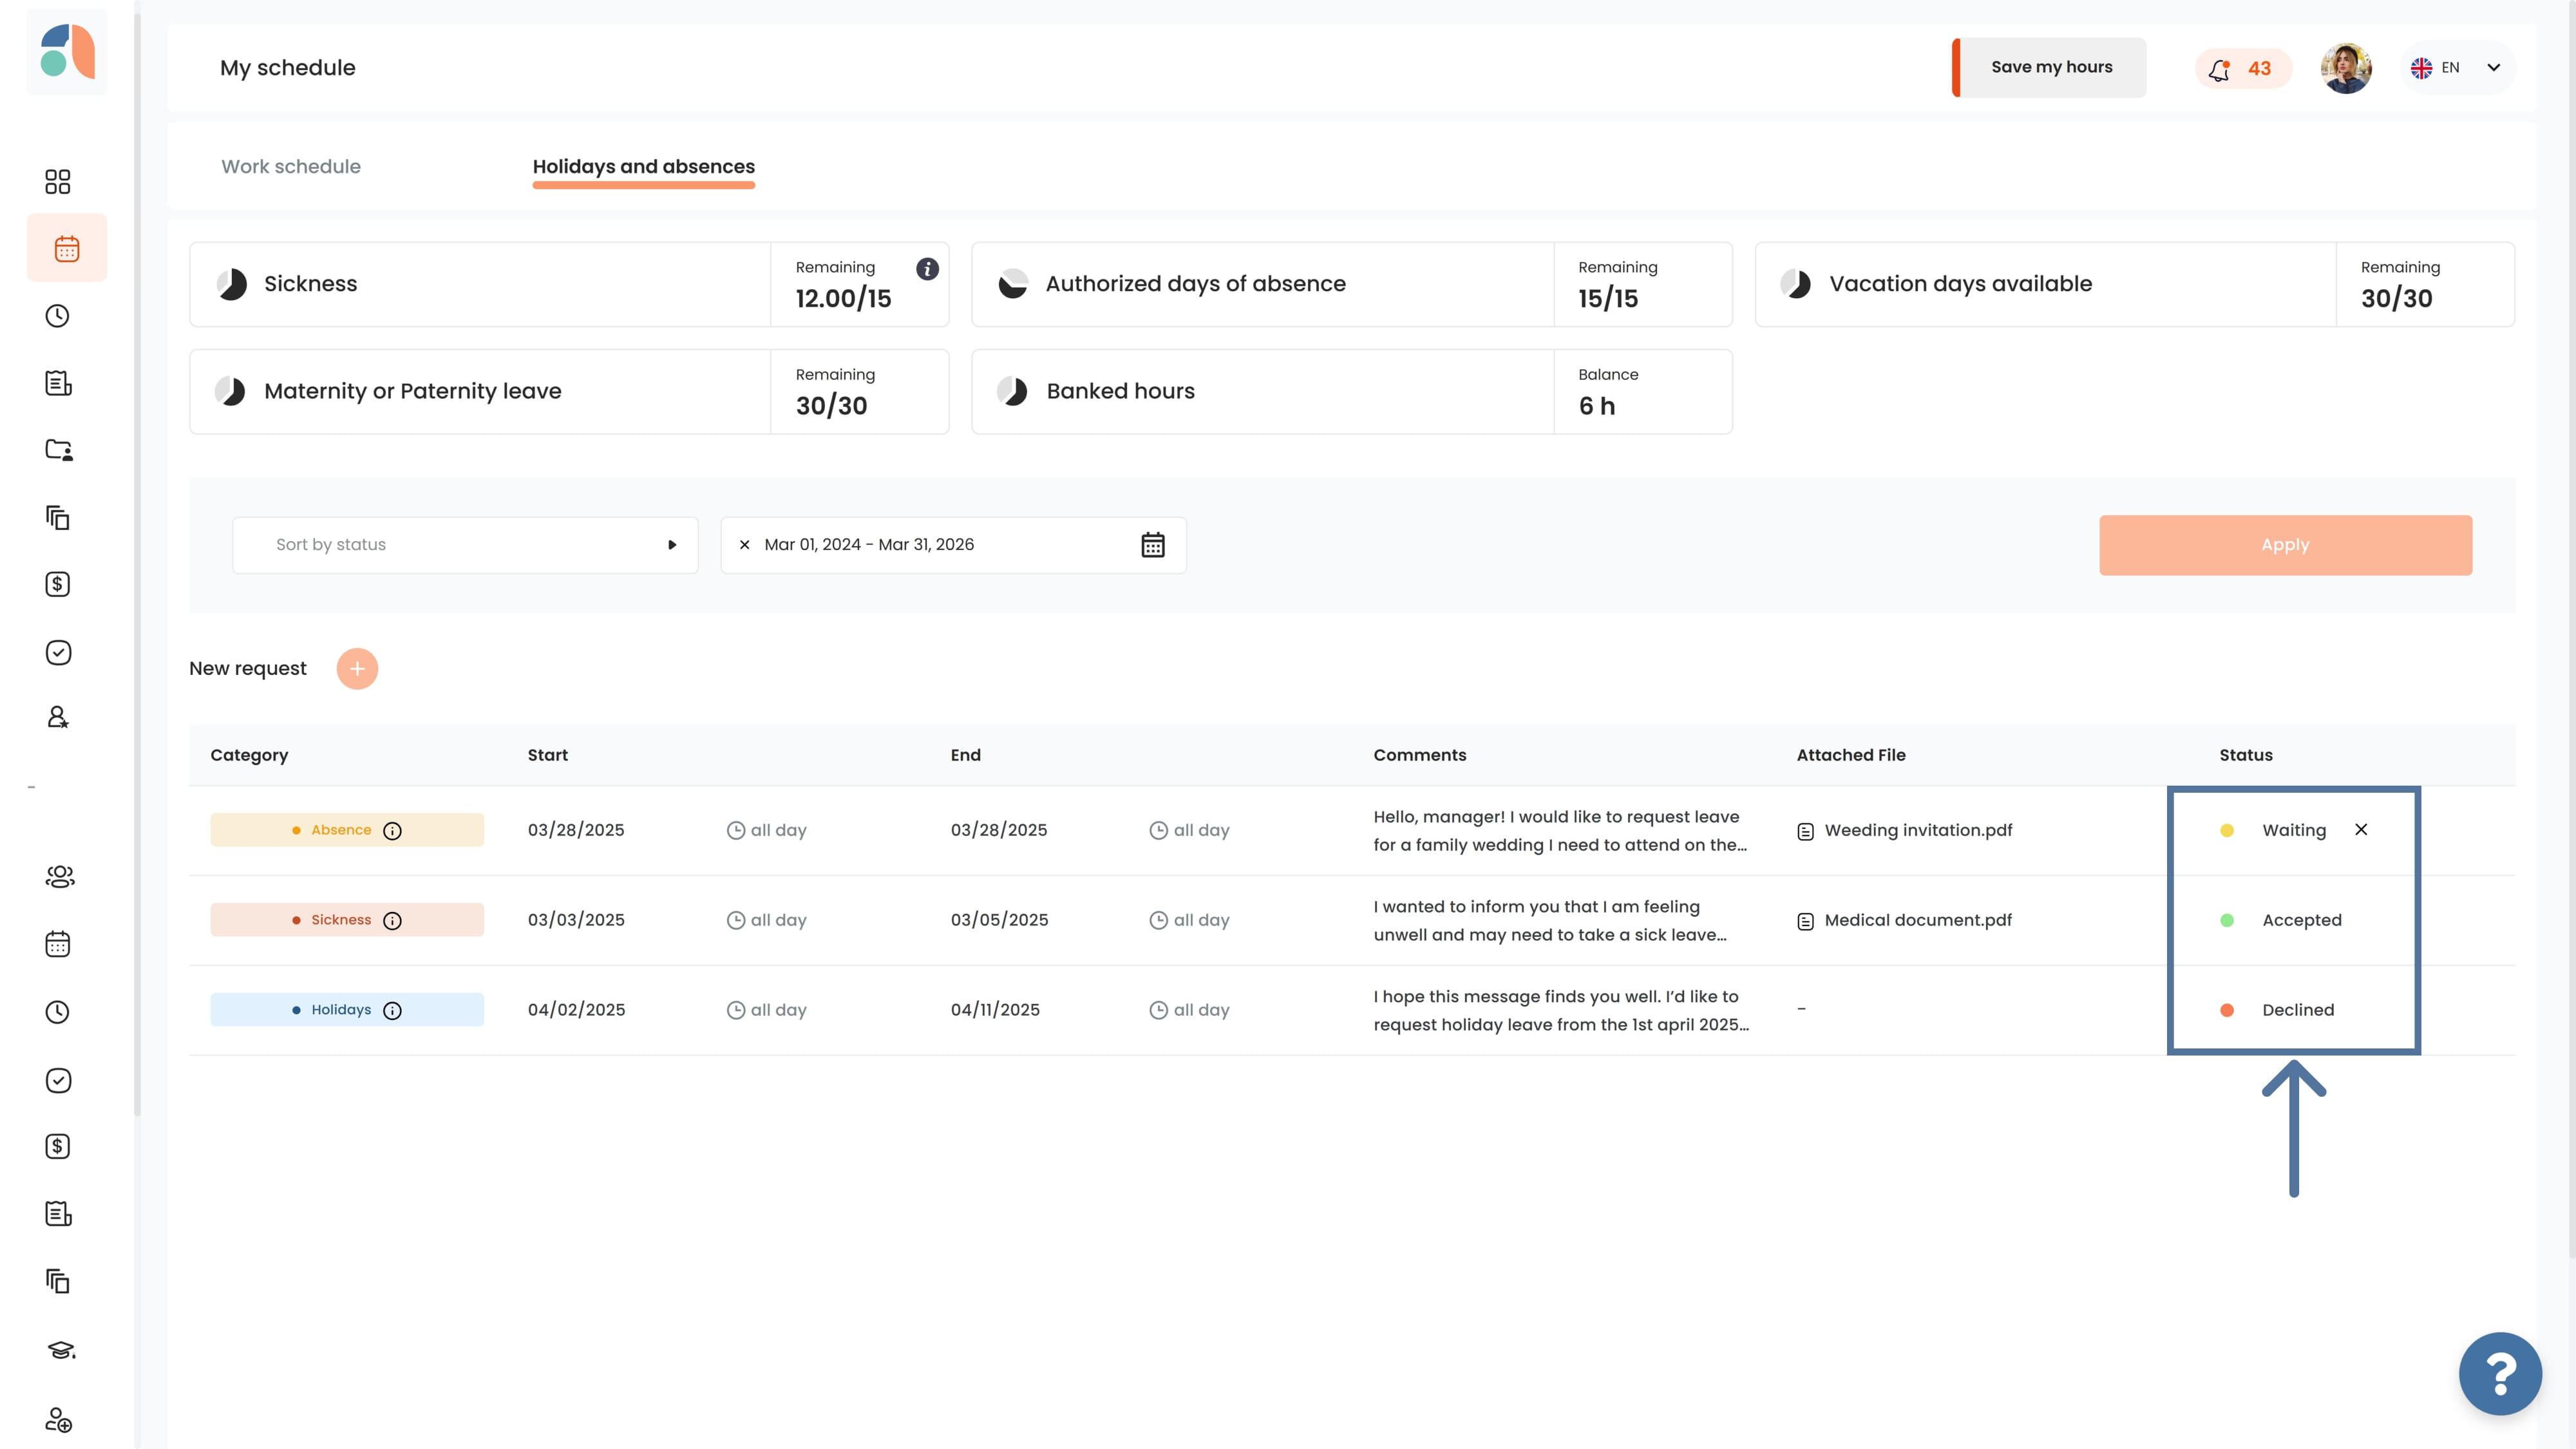The height and width of the screenshot is (1449, 2576).
Task: Click the Holidays category badge
Action: [x=347, y=1010]
